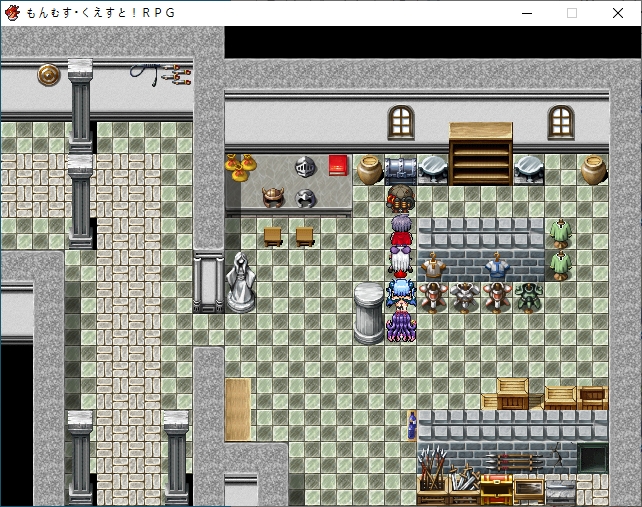Click the right wooden stool

pyautogui.click(x=305, y=236)
